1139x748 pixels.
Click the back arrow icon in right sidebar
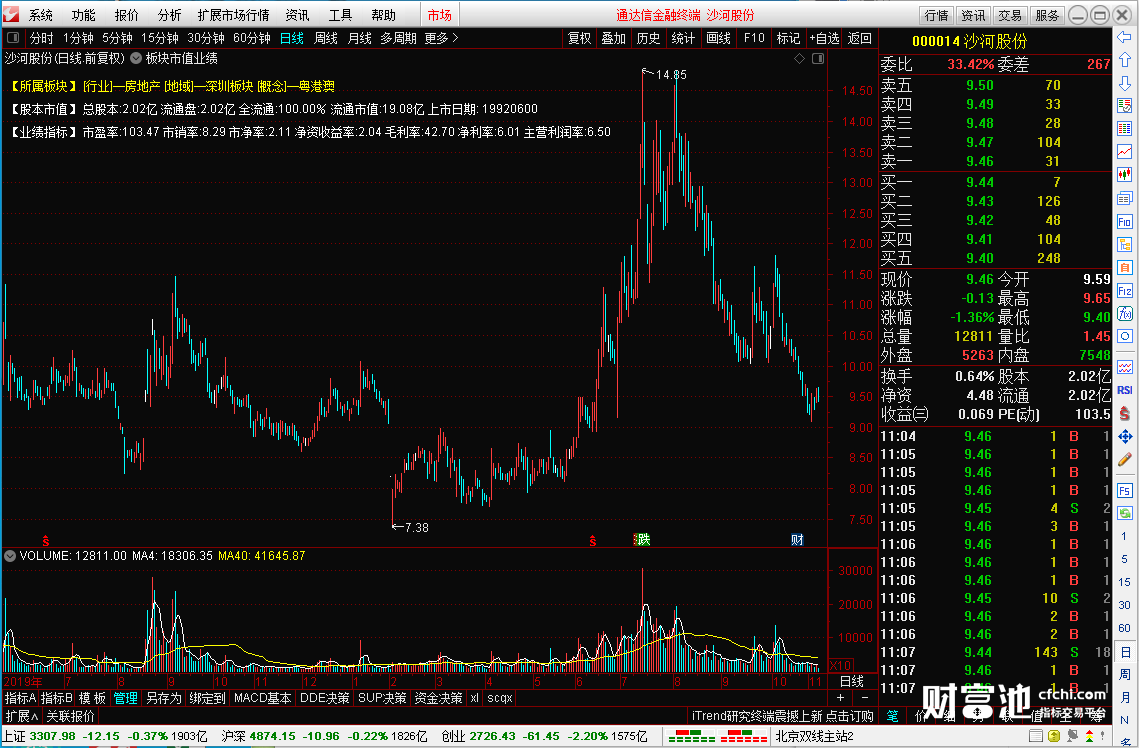pos(1124,37)
